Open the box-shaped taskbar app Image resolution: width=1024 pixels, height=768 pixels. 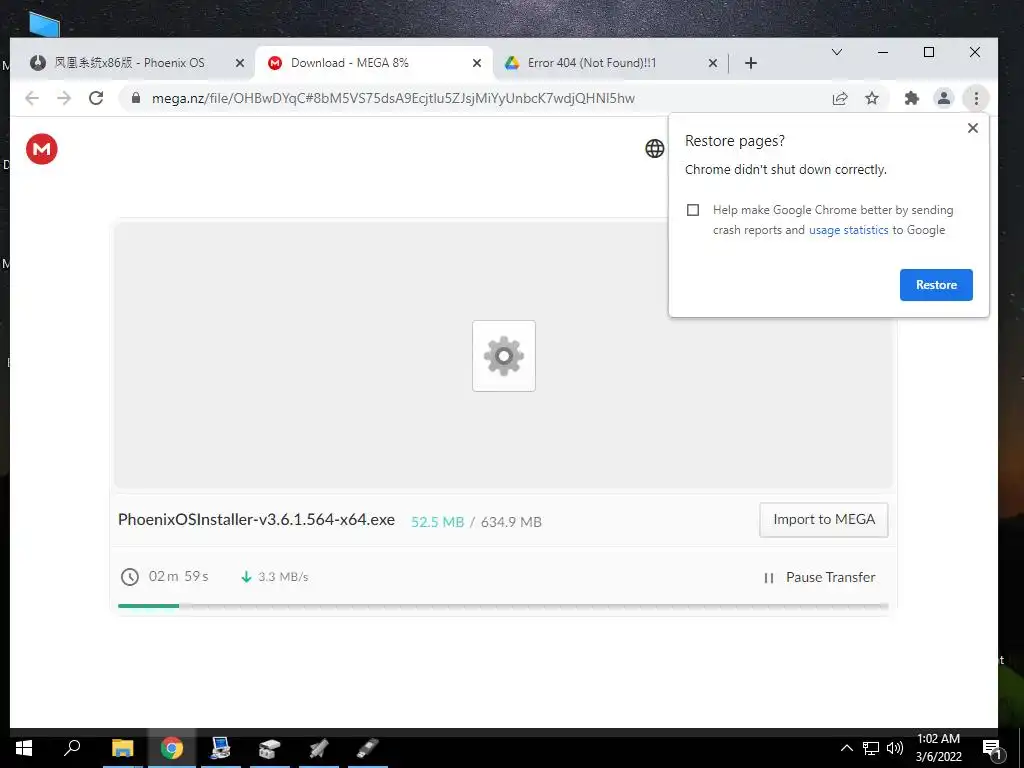tap(269, 748)
